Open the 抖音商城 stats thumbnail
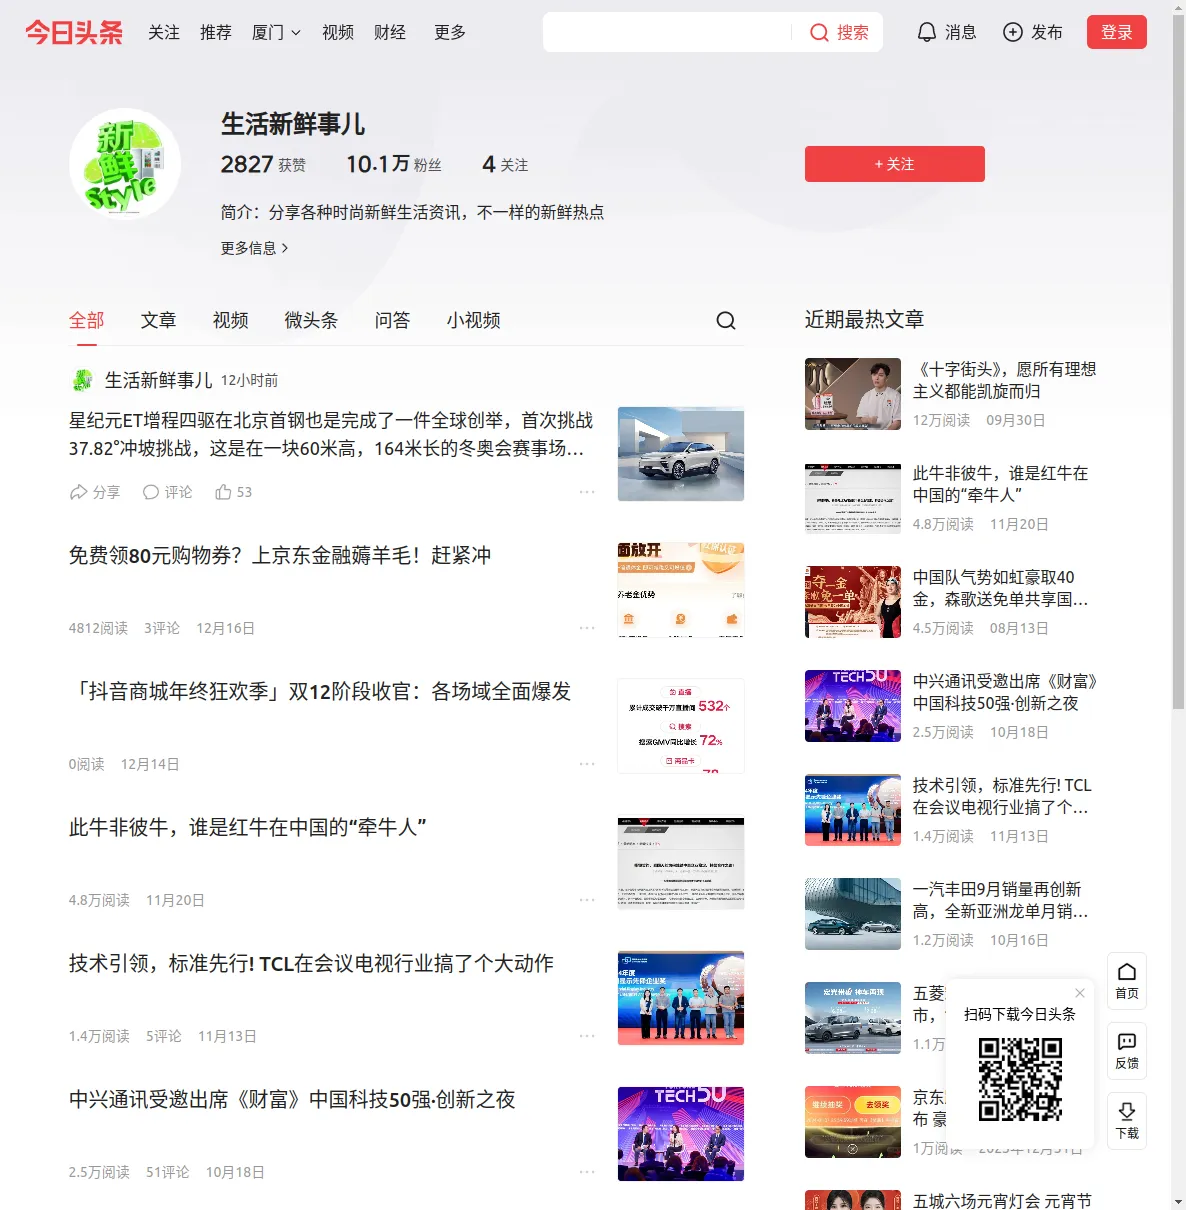Image resolution: width=1186 pixels, height=1210 pixels. point(681,726)
